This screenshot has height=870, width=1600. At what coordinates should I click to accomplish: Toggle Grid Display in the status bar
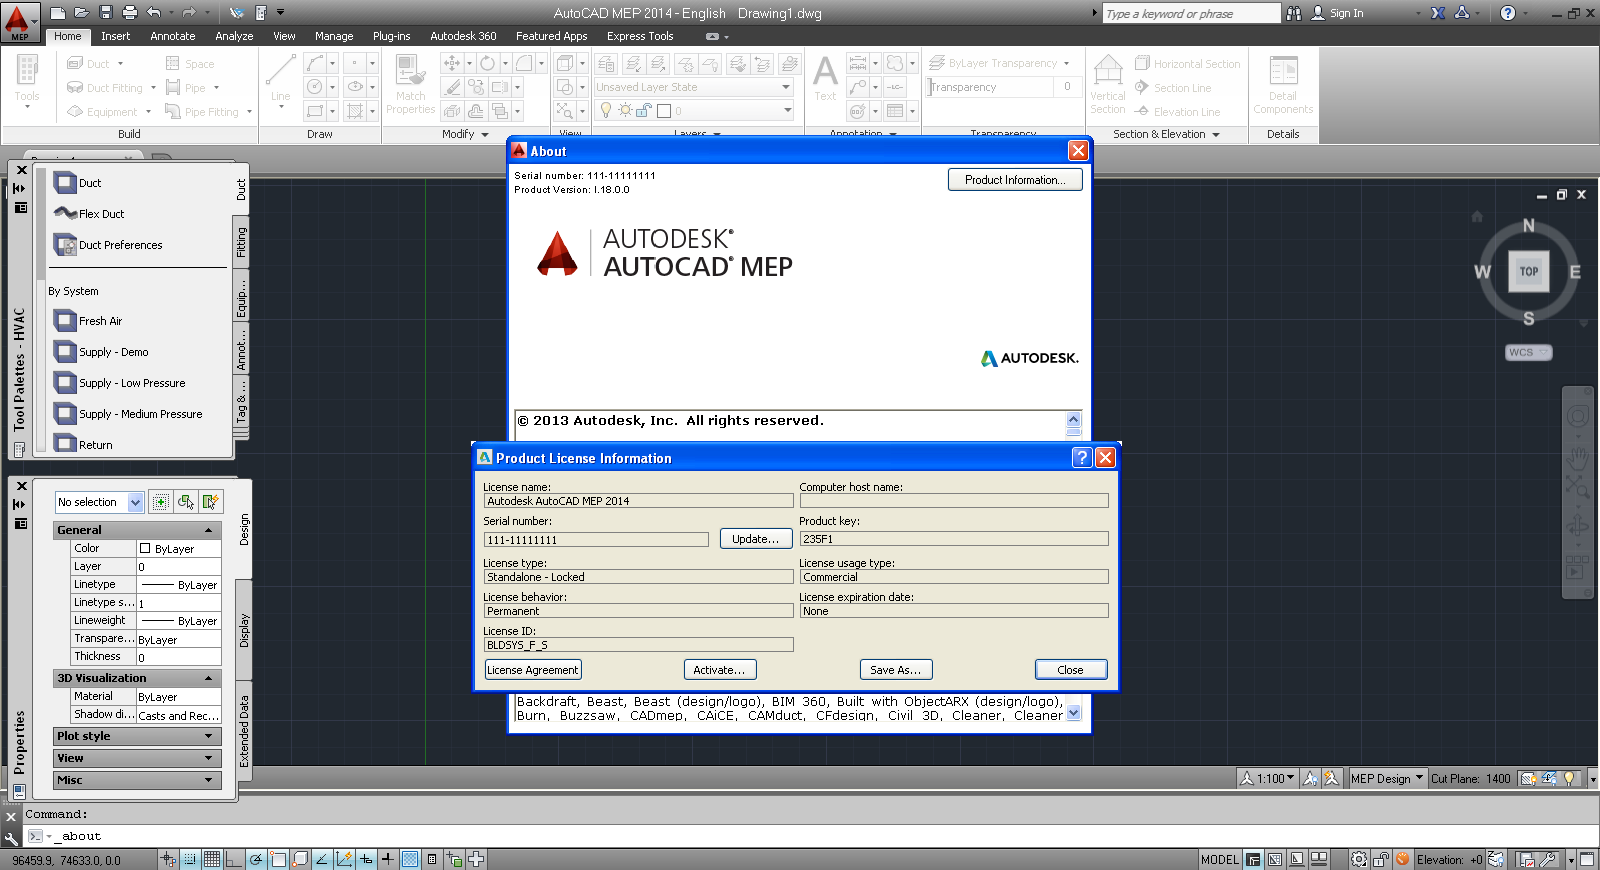click(212, 859)
